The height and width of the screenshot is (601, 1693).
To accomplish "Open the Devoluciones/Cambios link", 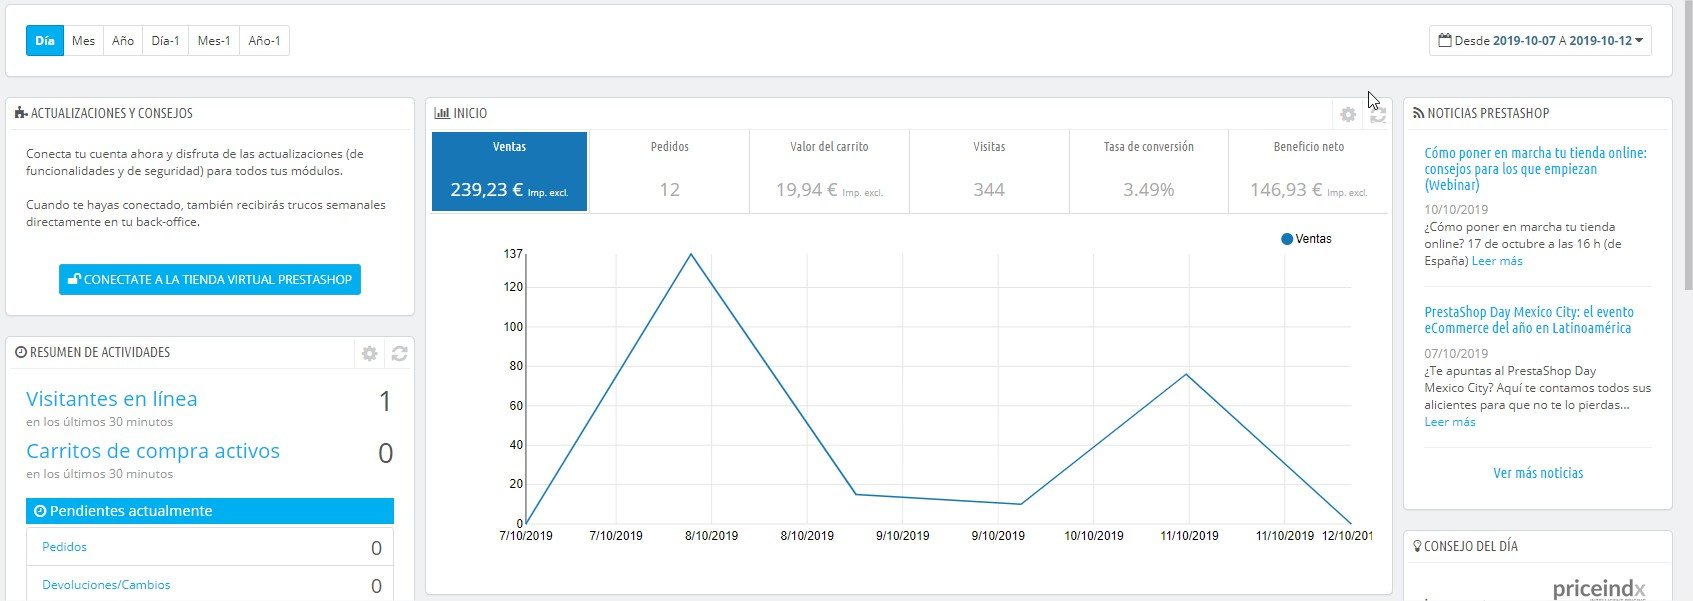I will [x=106, y=585].
